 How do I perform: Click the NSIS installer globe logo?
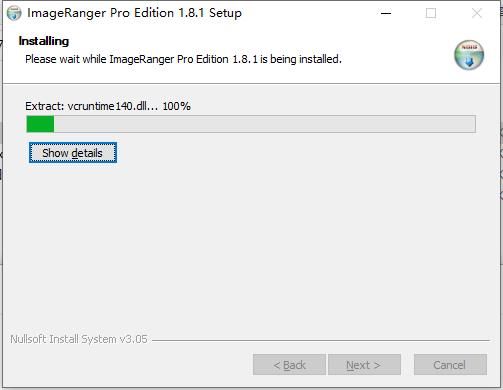[x=469, y=55]
